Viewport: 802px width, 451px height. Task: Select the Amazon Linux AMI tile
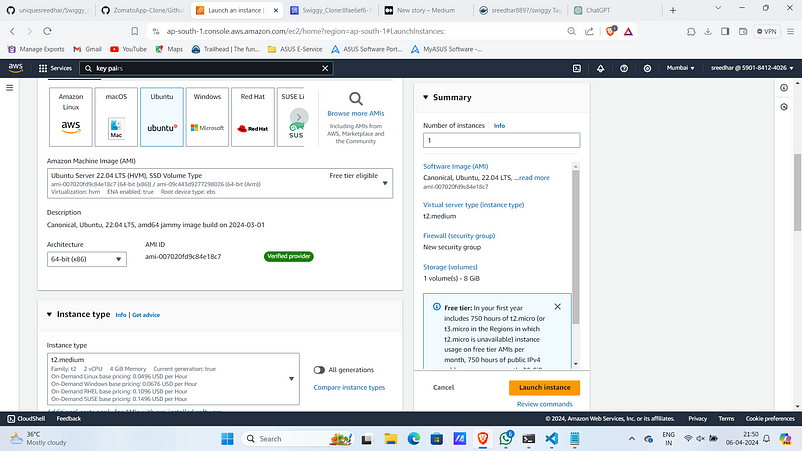coord(71,117)
